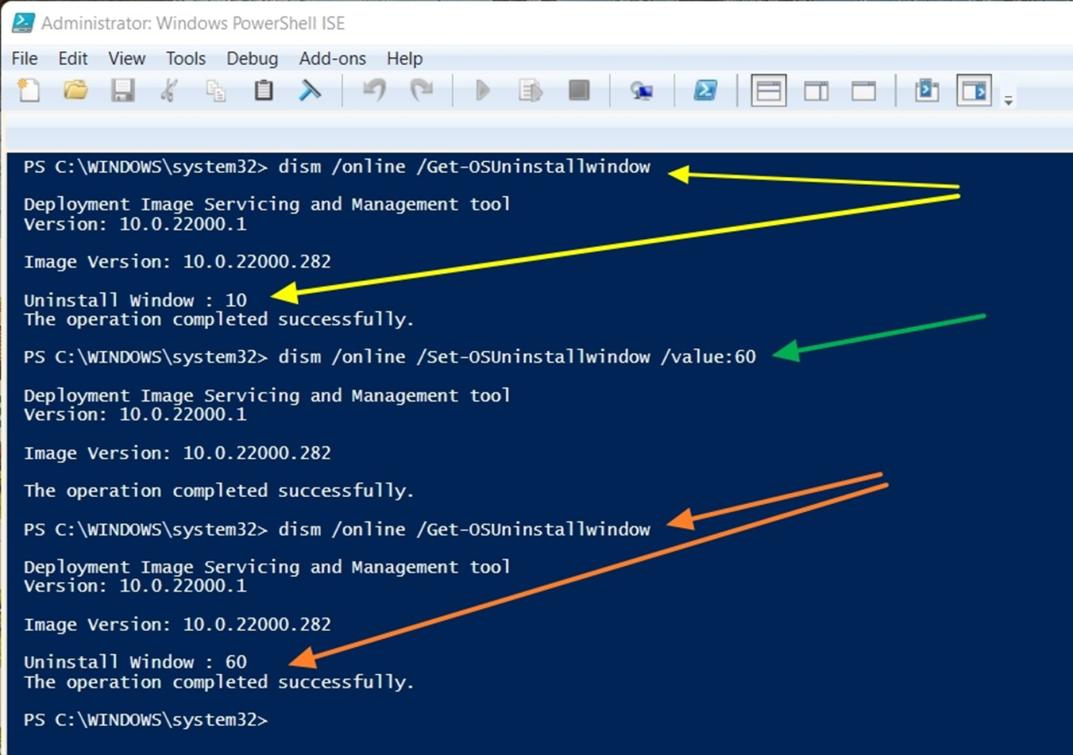Click the New script icon

29,91
